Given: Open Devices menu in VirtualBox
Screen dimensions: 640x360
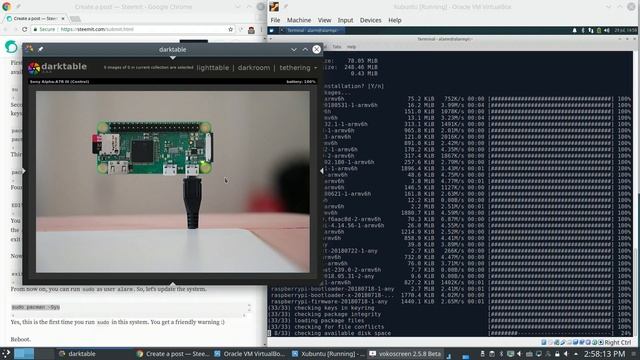Looking at the screenshot, I should coord(371,20).
